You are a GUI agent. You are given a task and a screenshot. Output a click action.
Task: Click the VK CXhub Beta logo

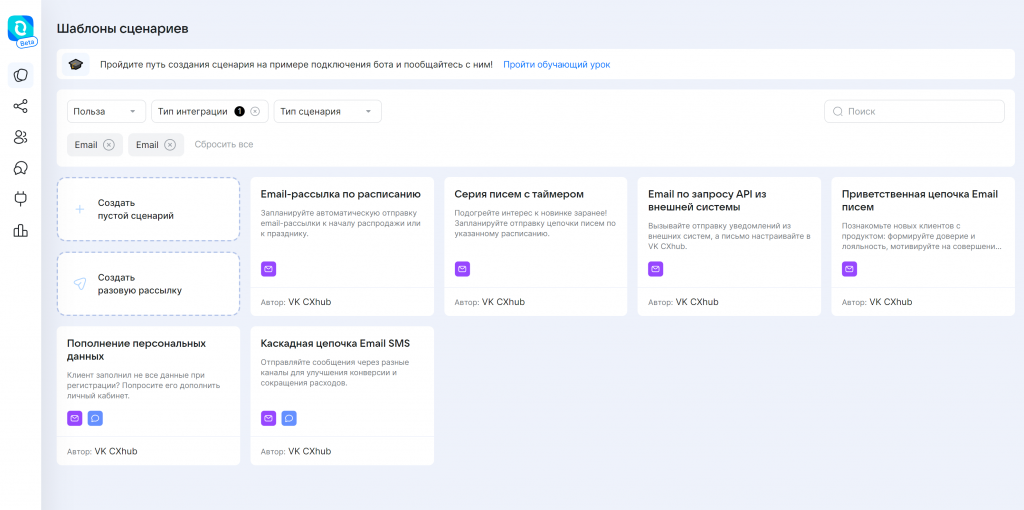pos(22,31)
